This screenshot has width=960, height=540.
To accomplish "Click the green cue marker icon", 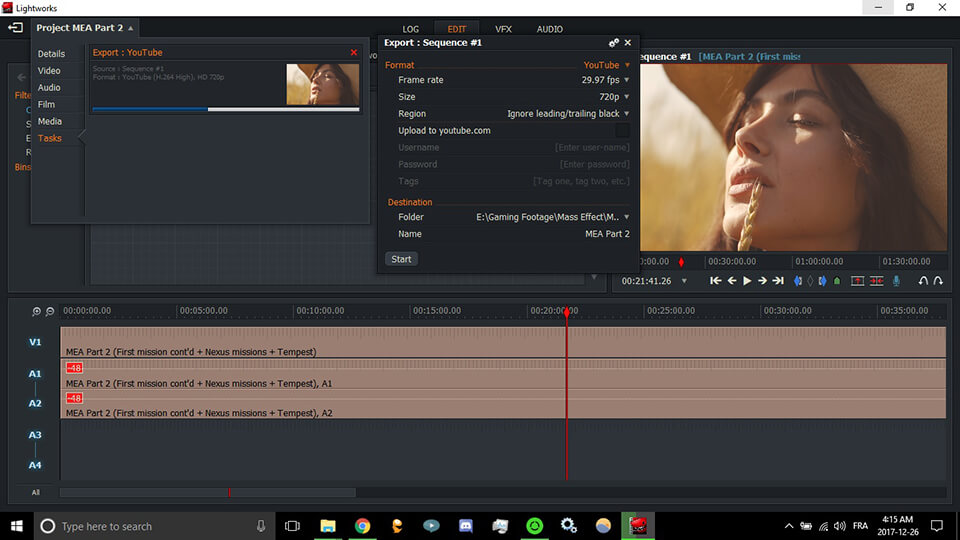I will point(837,280).
